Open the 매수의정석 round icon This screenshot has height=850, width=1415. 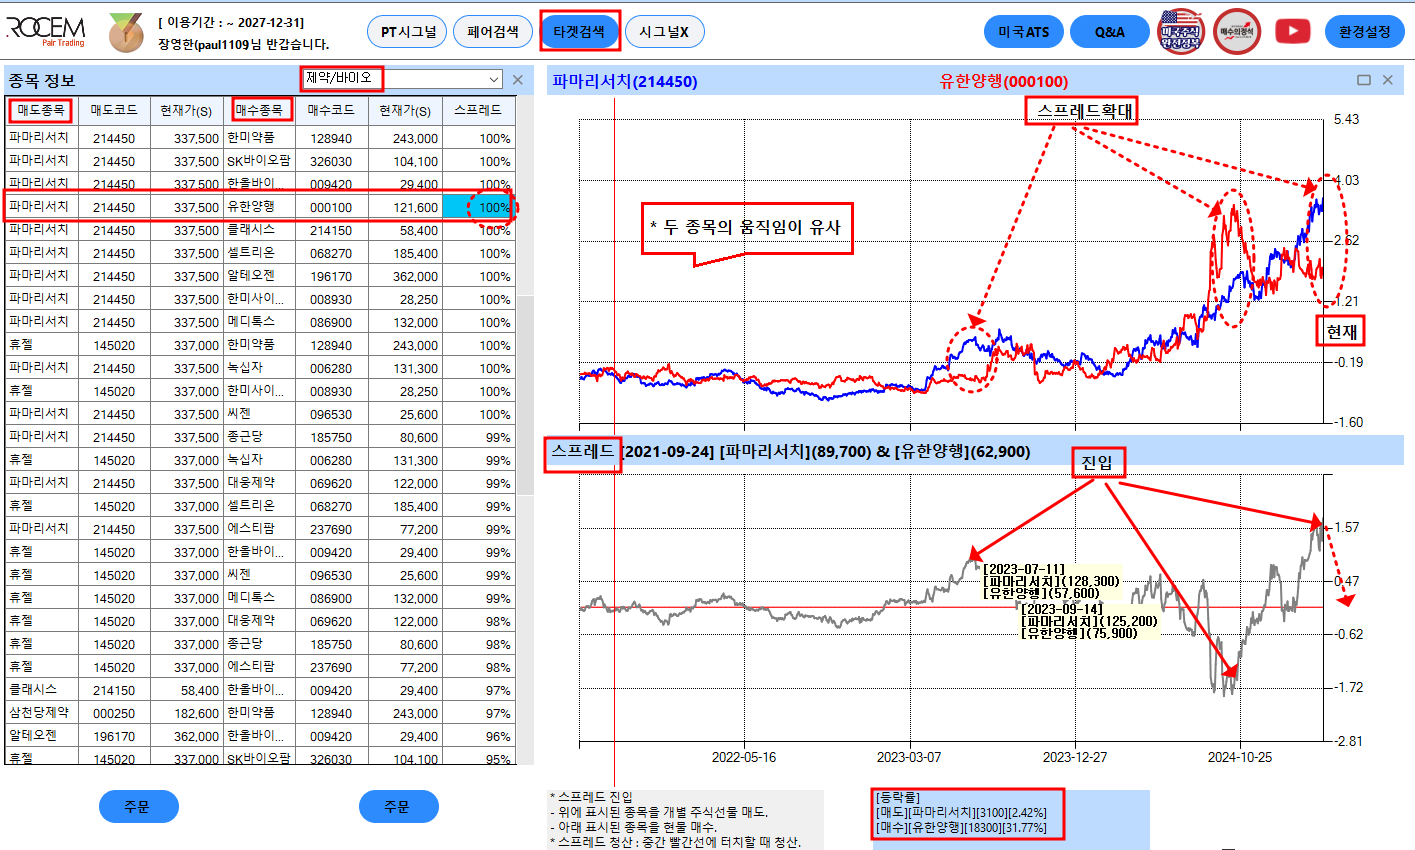[x=1237, y=32]
